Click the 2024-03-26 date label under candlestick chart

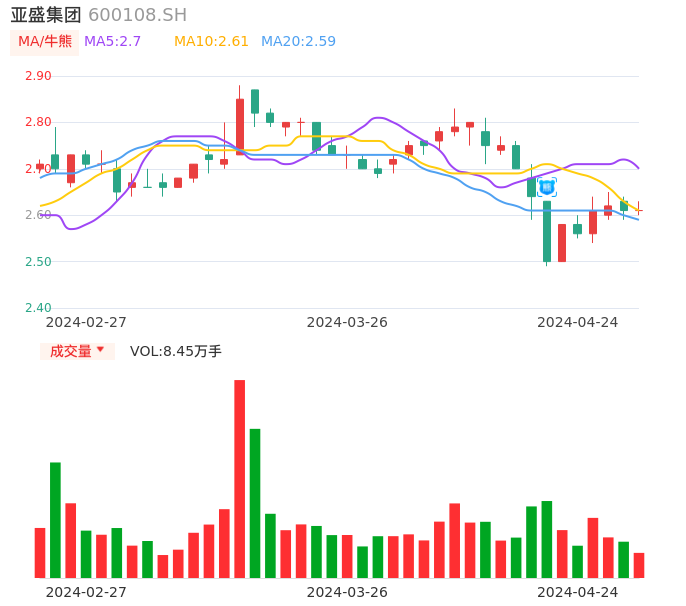pyautogui.click(x=347, y=322)
